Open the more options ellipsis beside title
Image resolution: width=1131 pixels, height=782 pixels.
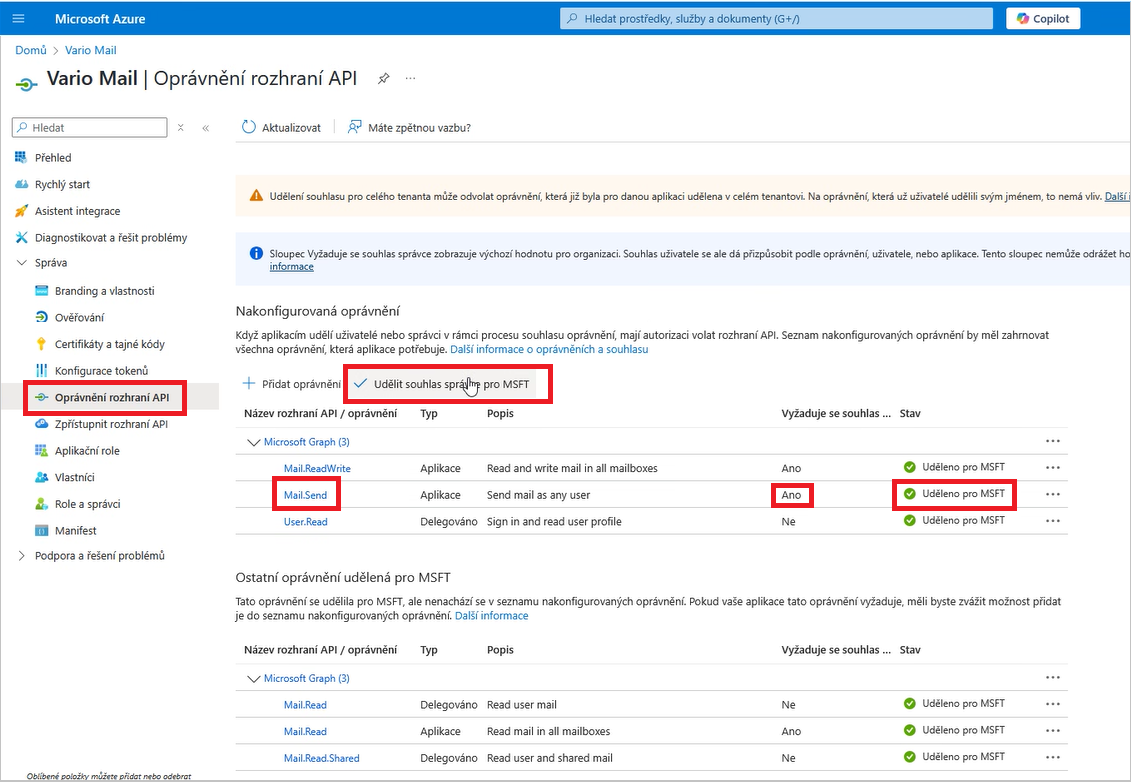410,78
